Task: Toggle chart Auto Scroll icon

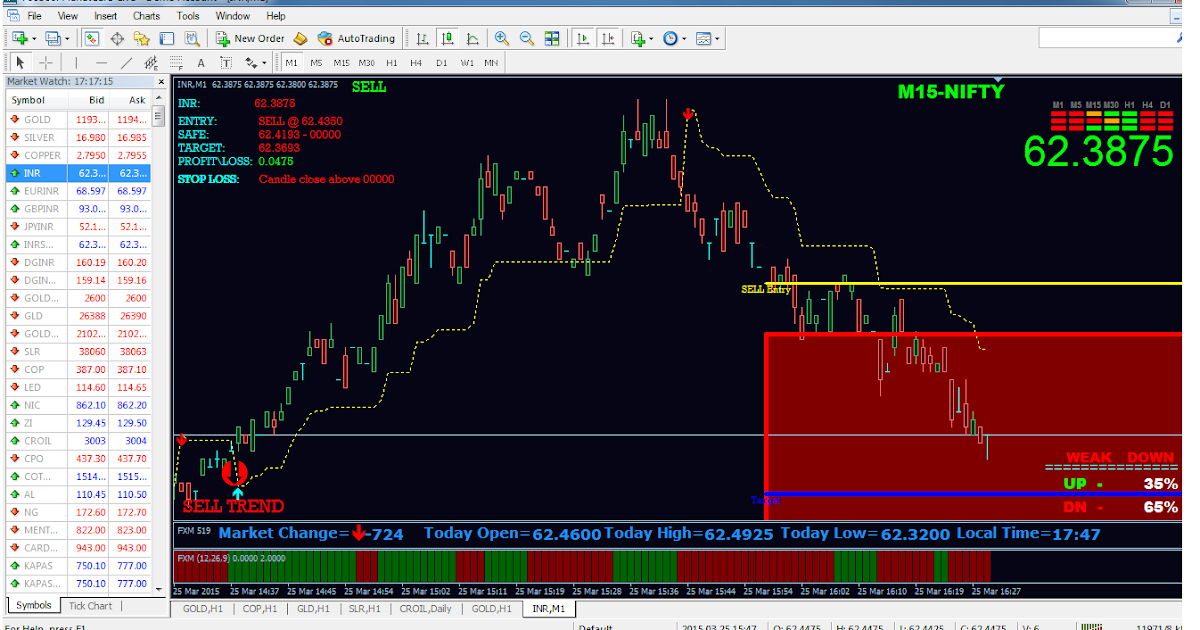Action: (x=582, y=38)
